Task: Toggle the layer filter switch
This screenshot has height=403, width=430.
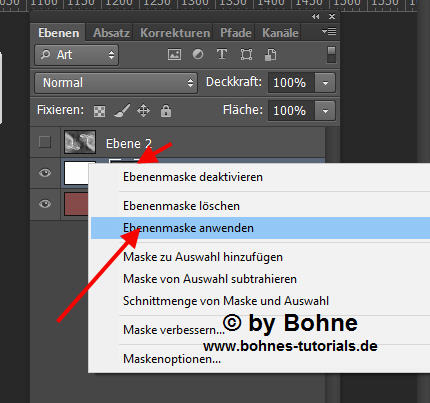Action: pyautogui.click(x=331, y=54)
